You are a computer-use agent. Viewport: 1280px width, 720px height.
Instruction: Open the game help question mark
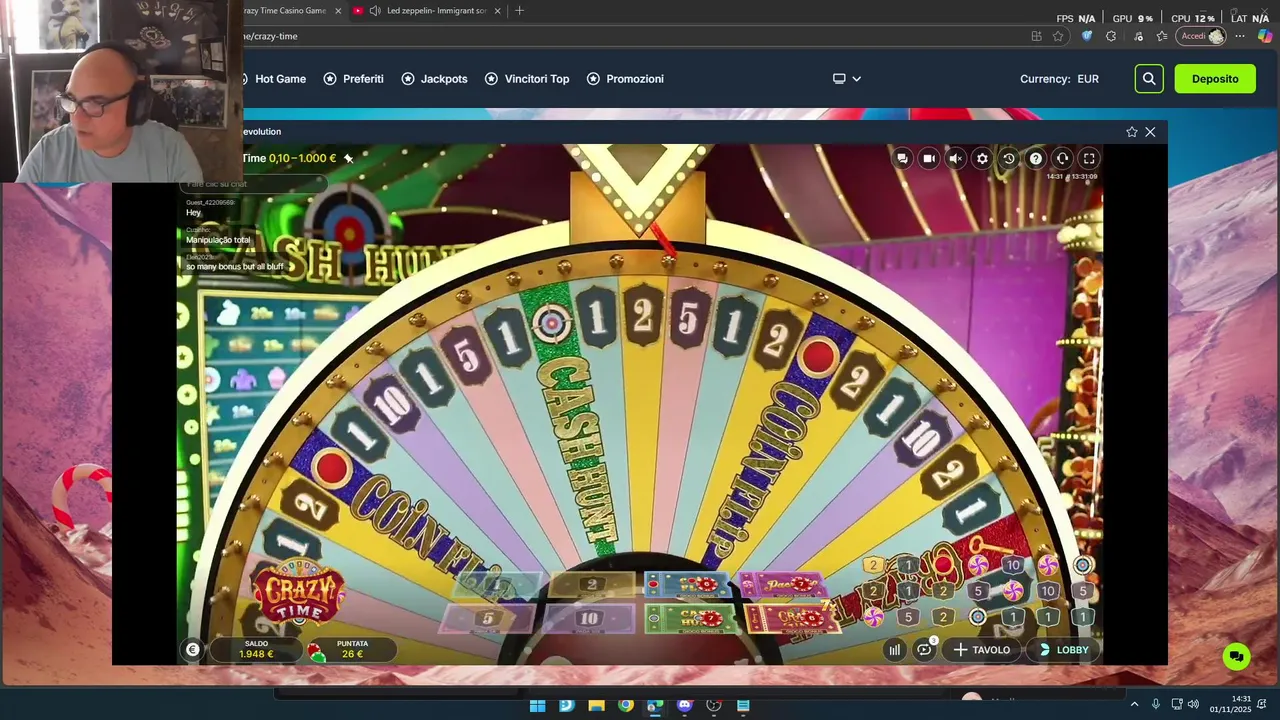(1036, 158)
